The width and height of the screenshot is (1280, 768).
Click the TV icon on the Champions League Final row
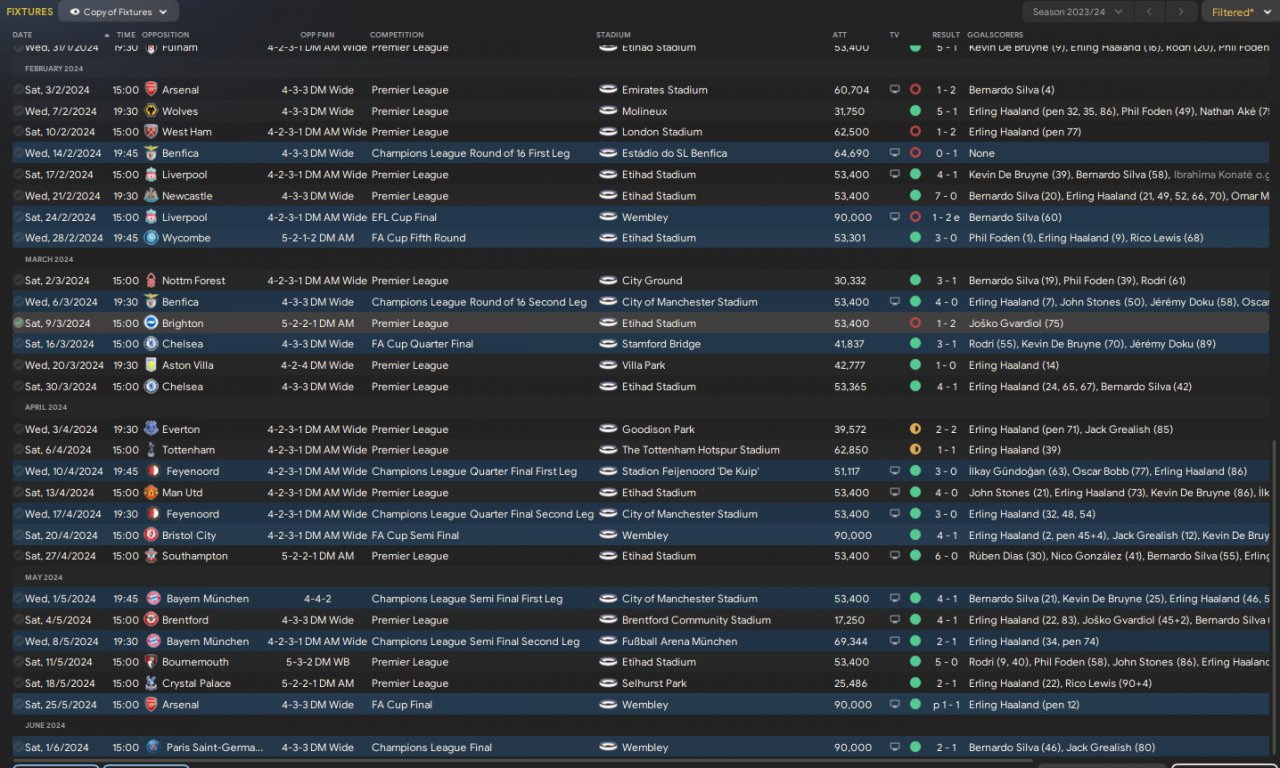[x=894, y=747]
